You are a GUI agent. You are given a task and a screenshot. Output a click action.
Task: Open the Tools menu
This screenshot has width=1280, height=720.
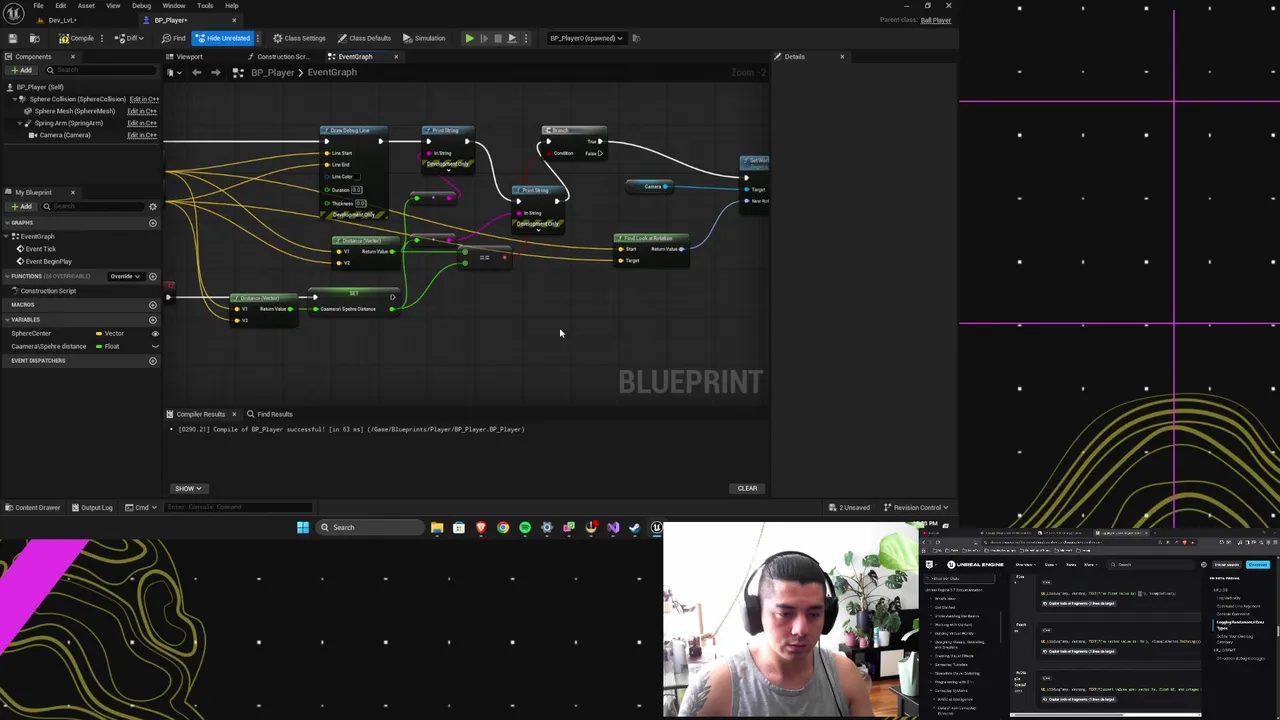click(204, 6)
